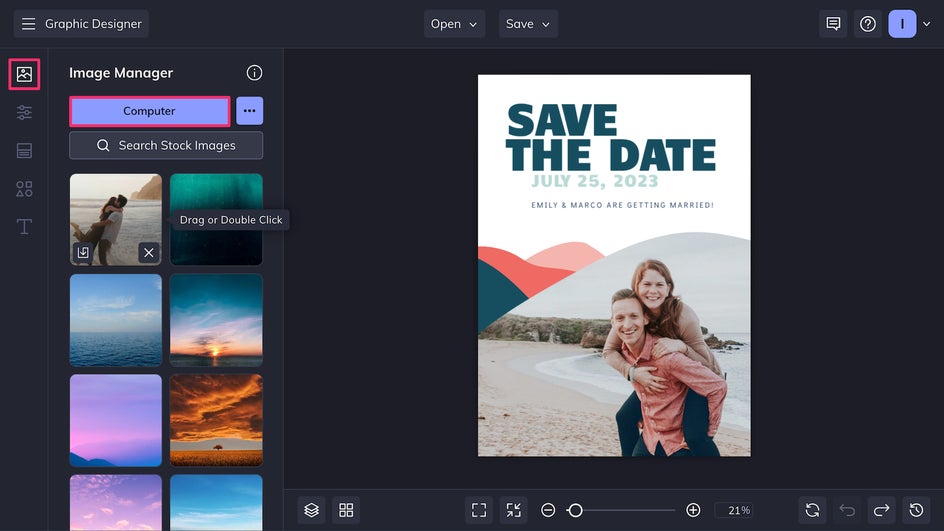The height and width of the screenshot is (531, 944).
Task: Select the SAVE THE DATE headline text
Action: pyautogui.click(x=610, y=138)
